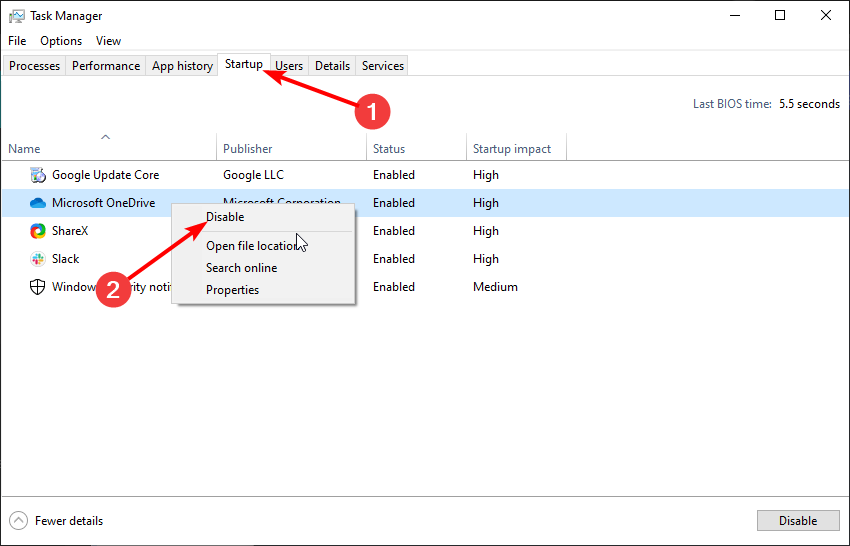Screen dimensions: 850x546
Task: Minimize the Task Manager window
Action: pyautogui.click(x=735, y=15)
